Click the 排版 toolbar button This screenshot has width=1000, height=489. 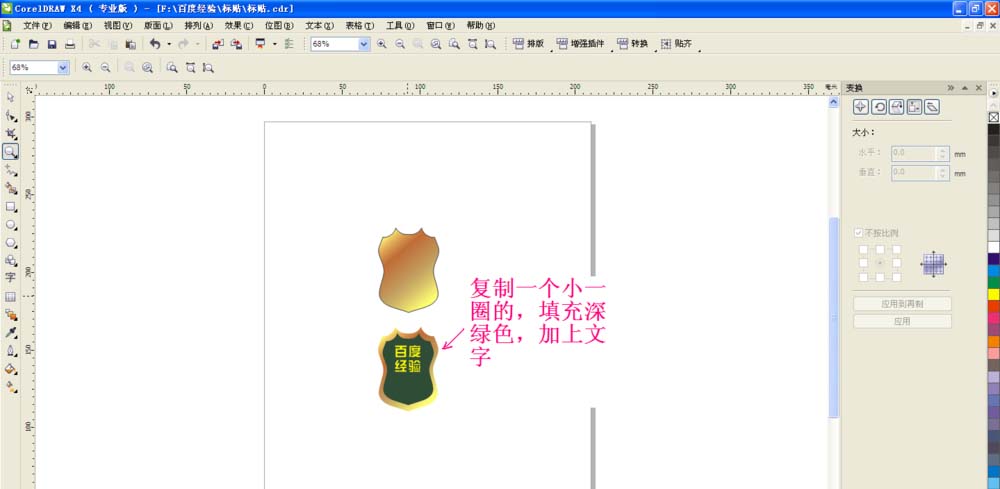click(529, 44)
